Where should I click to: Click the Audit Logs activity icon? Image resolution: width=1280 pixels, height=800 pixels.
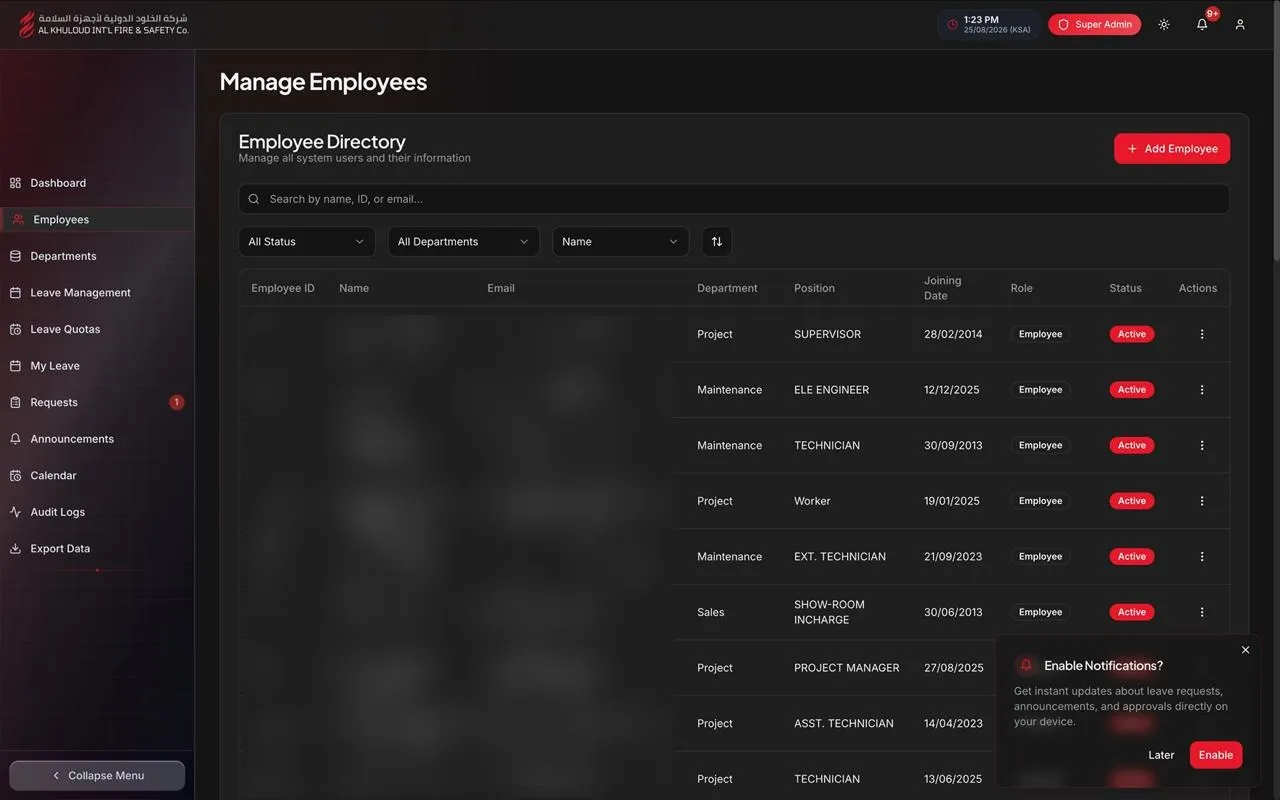(15, 512)
